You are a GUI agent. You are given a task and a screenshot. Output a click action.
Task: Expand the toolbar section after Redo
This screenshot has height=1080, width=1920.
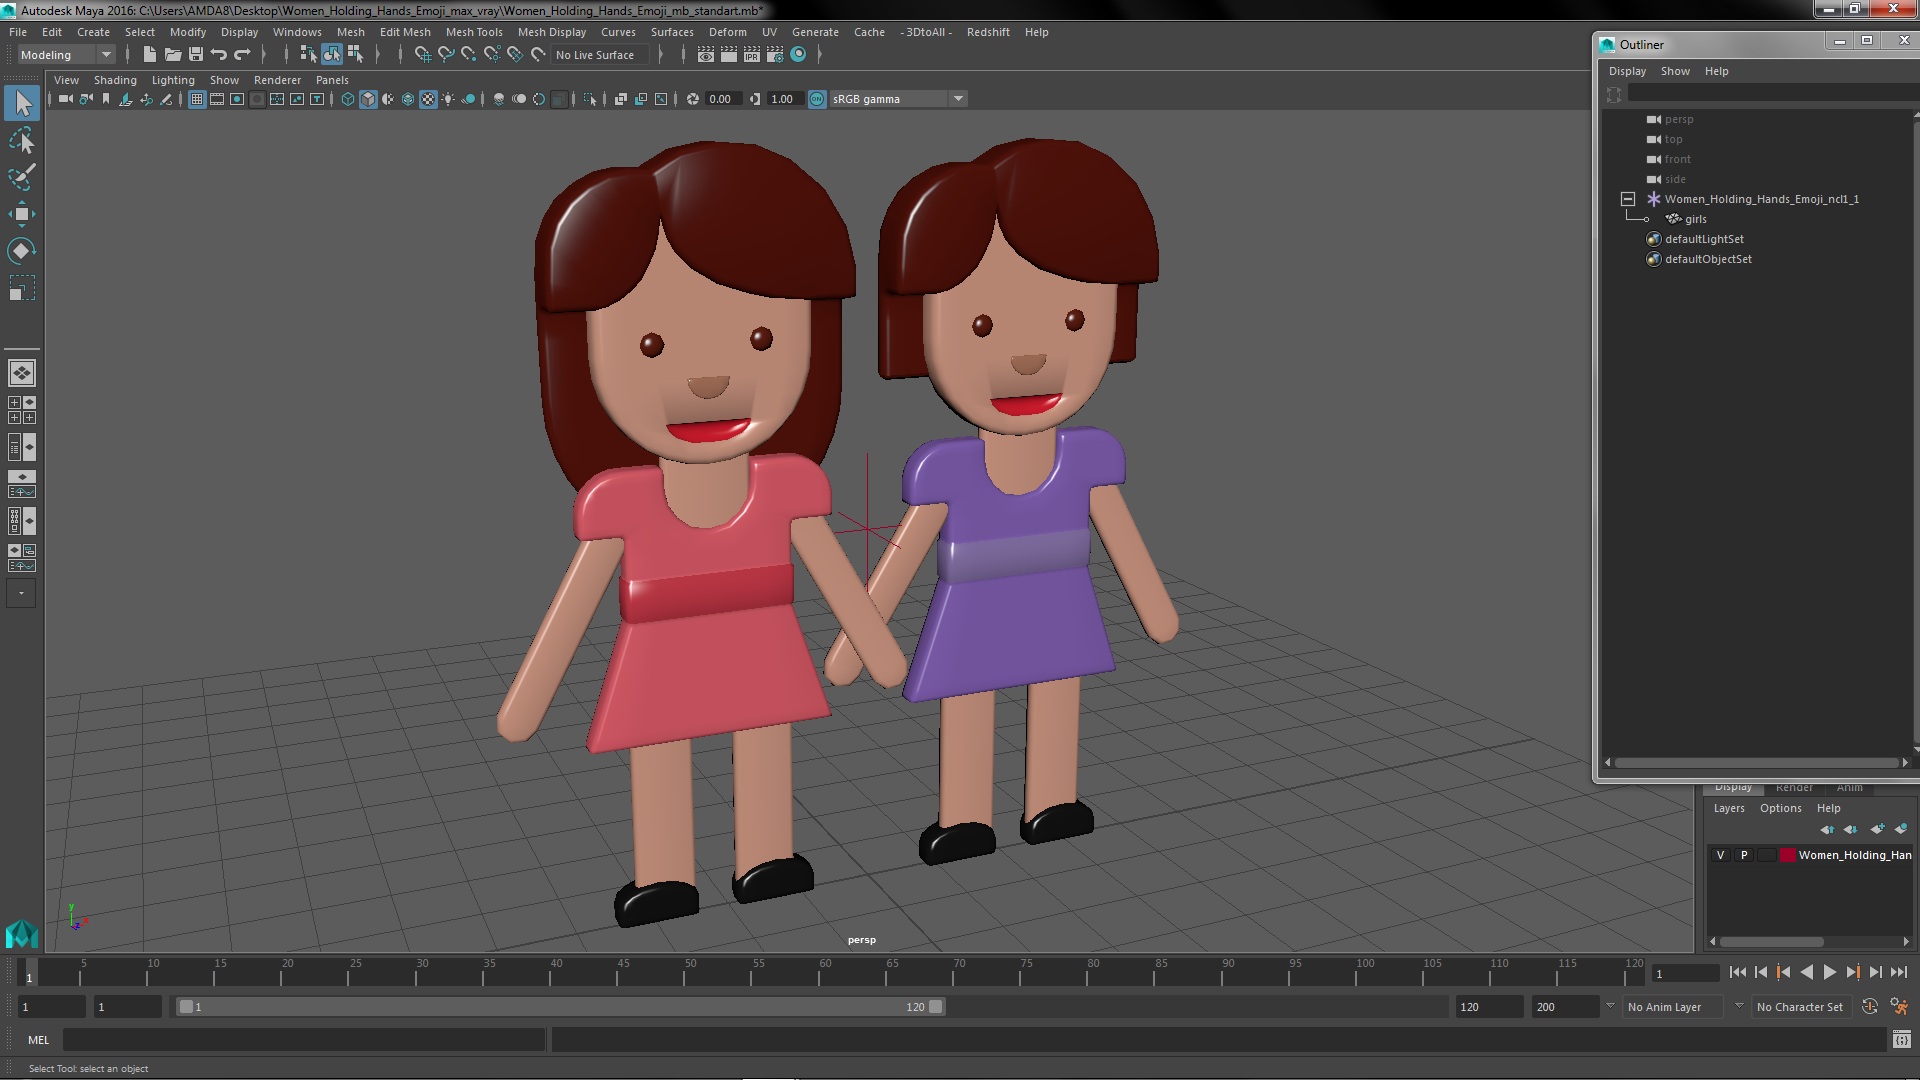click(263, 55)
